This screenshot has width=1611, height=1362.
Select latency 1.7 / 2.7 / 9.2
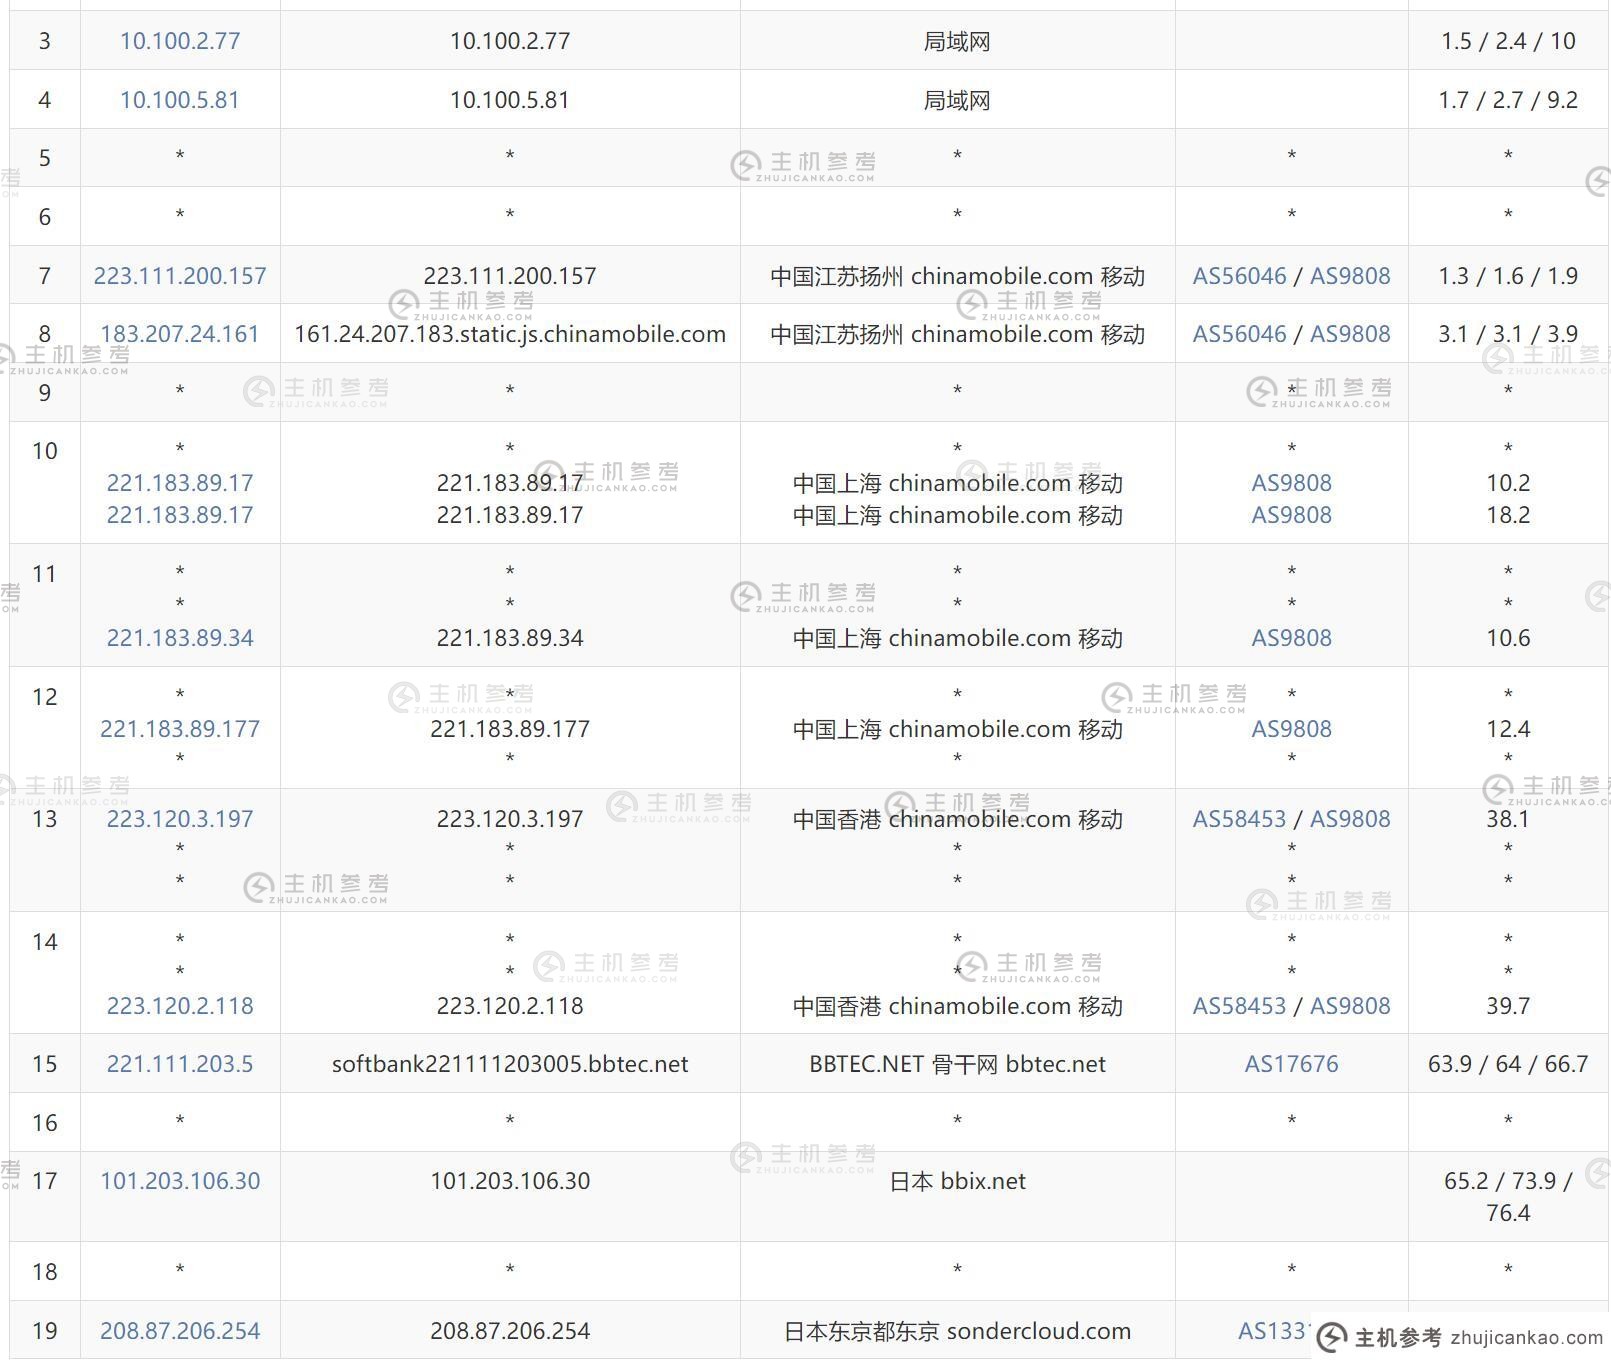pyautogui.click(x=1508, y=100)
